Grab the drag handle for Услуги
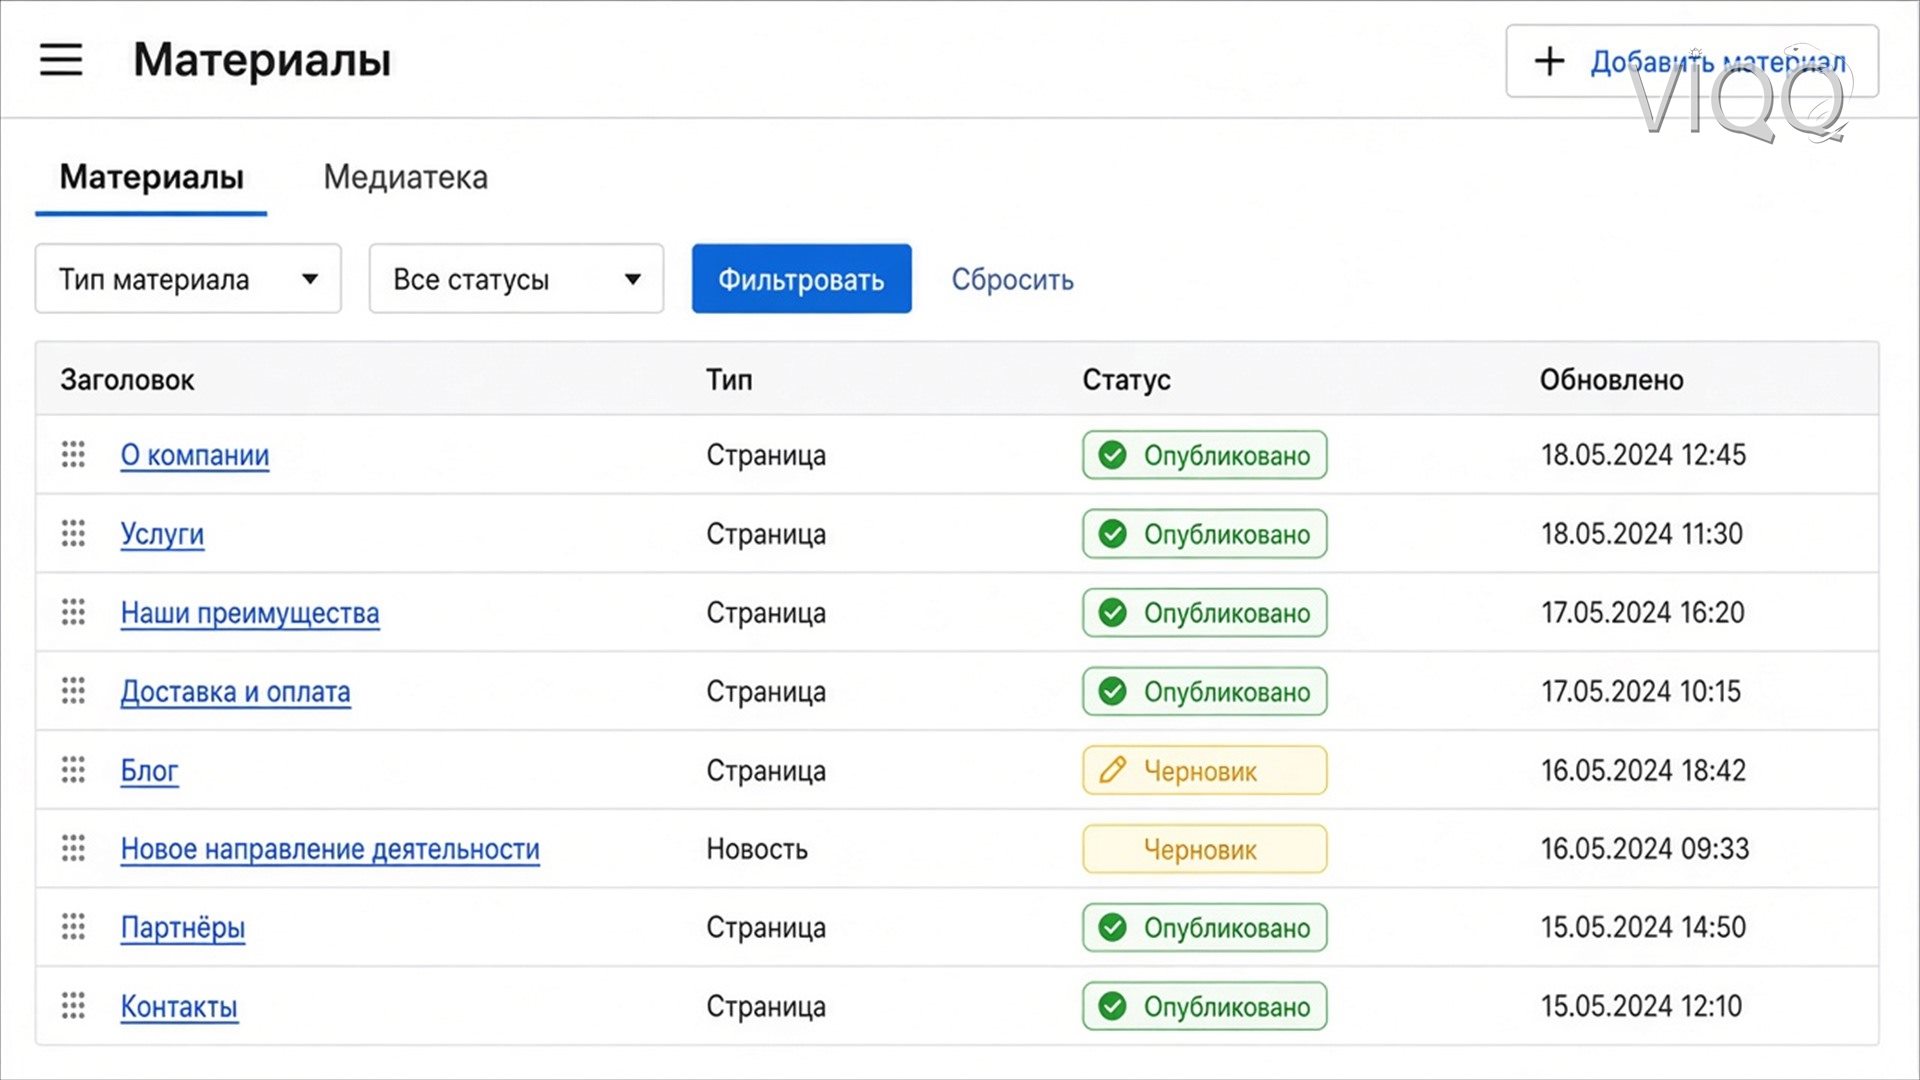Image resolution: width=1920 pixels, height=1080 pixels. (x=73, y=533)
